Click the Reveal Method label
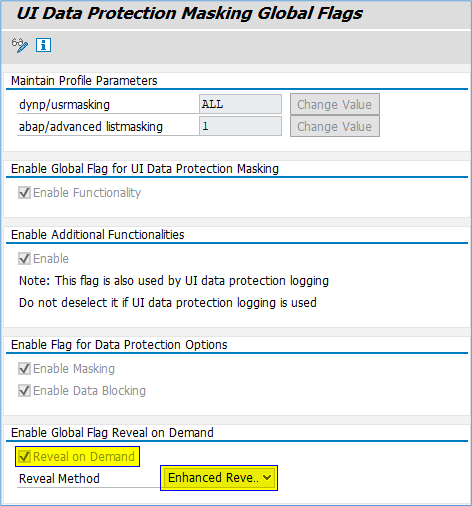 pyautogui.click(x=59, y=479)
